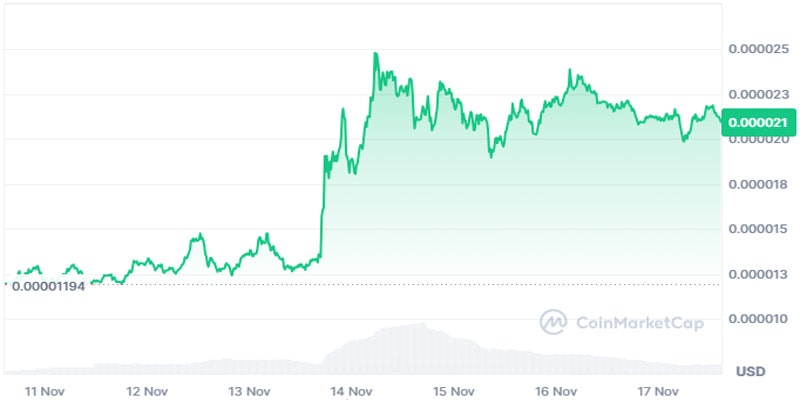The width and height of the screenshot is (800, 400).
Task: Click the 0.000015 price axis label
Action: click(759, 229)
